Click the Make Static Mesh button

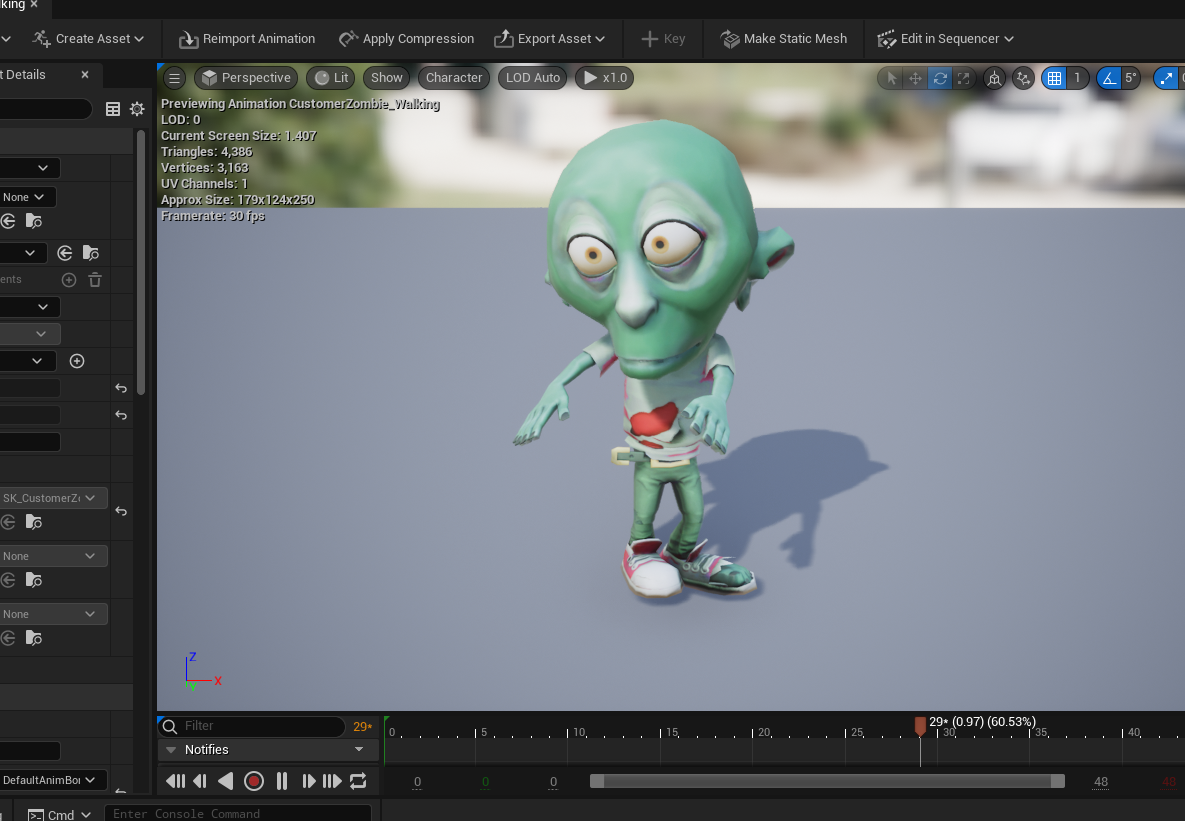coord(783,39)
